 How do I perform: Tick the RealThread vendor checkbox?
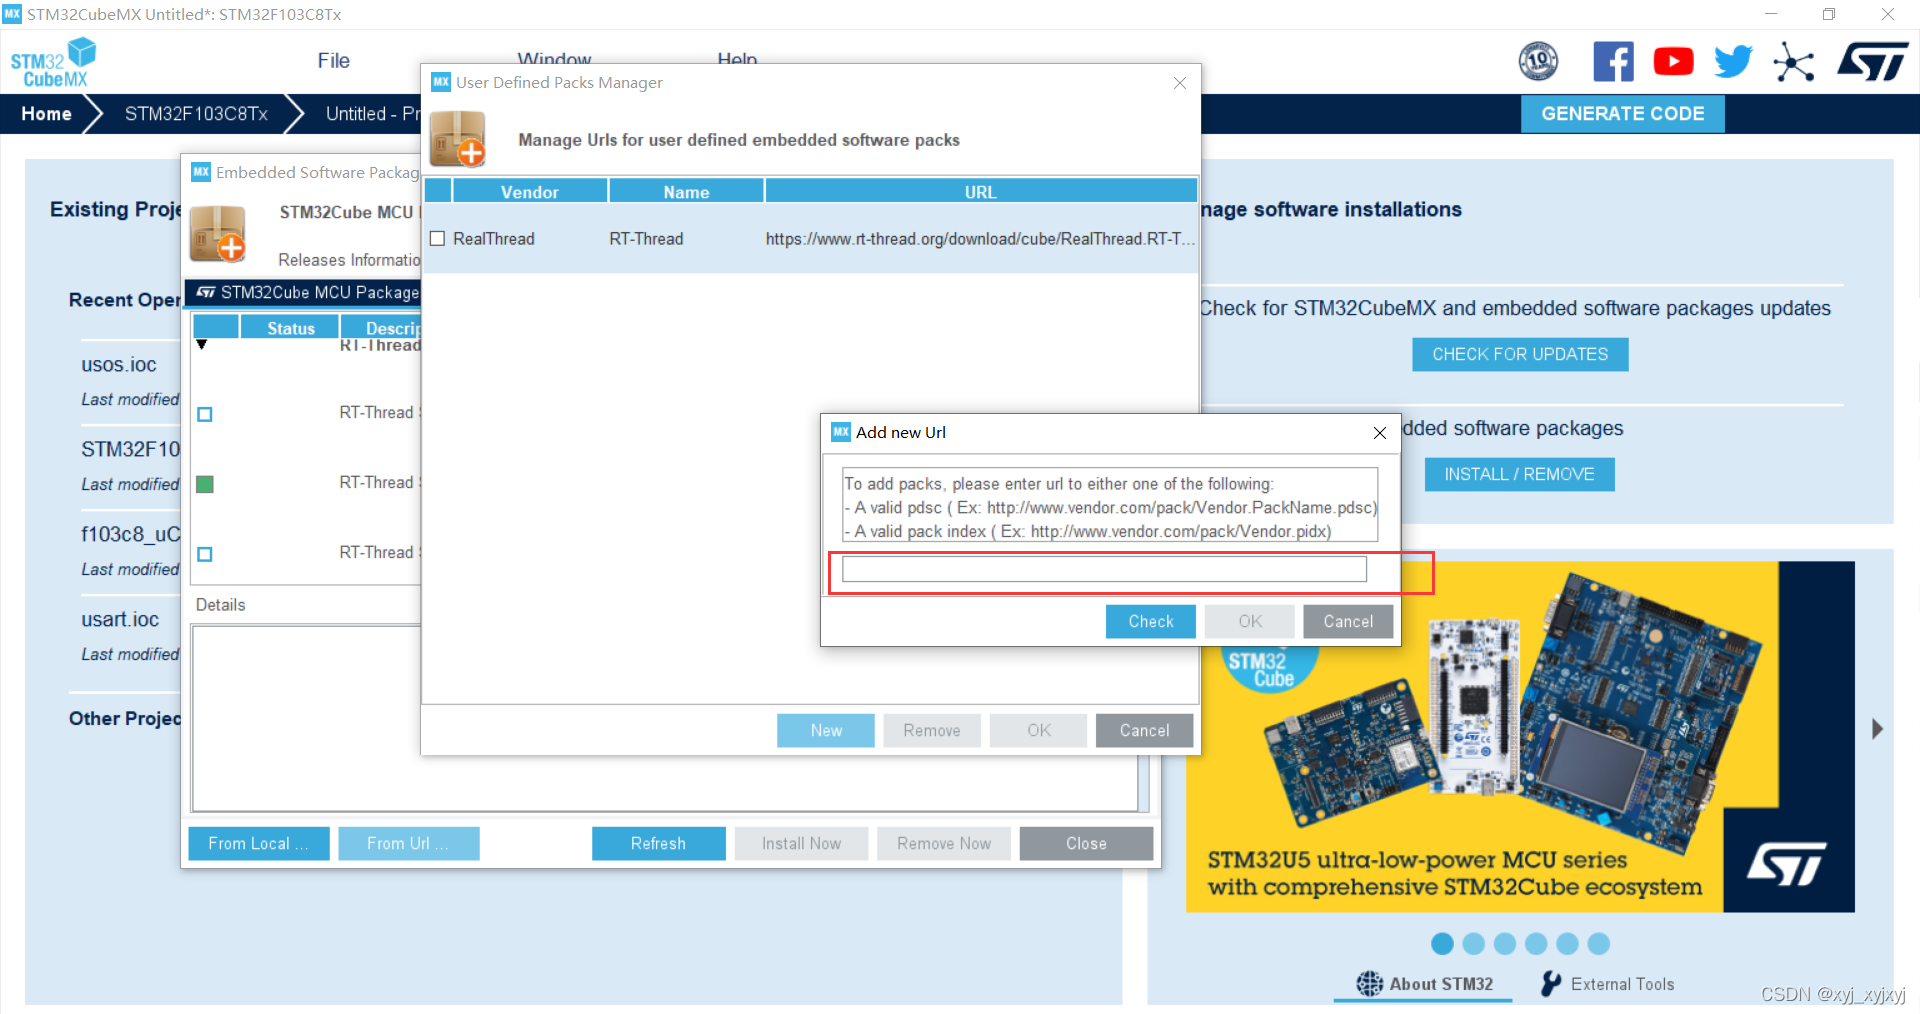pyautogui.click(x=437, y=238)
